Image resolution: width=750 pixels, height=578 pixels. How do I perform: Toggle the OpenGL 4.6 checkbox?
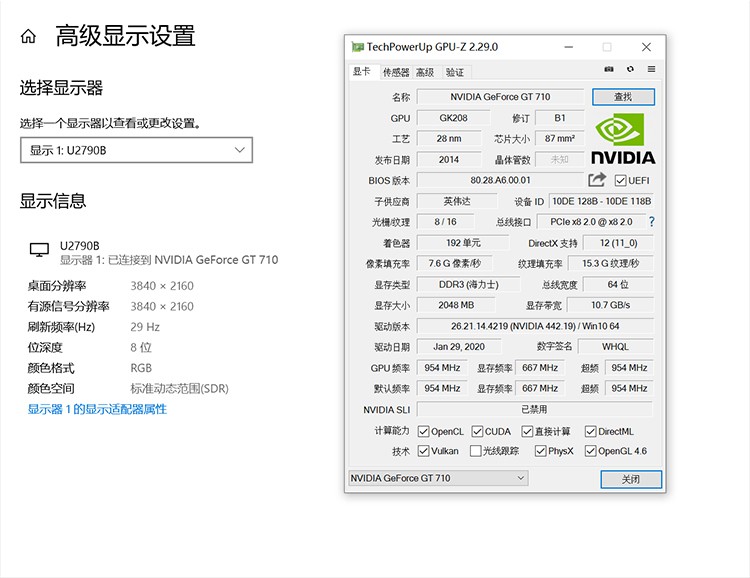click(591, 451)
